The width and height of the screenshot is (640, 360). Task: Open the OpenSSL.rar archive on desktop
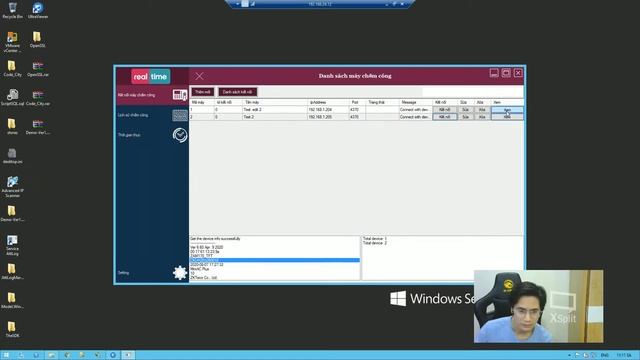(38, 69)
